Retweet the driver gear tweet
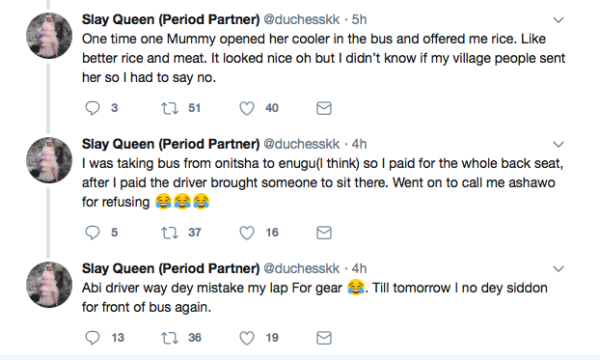Image resolution: width=600 pixels, height=360 pixels. [x=170, y=338]
